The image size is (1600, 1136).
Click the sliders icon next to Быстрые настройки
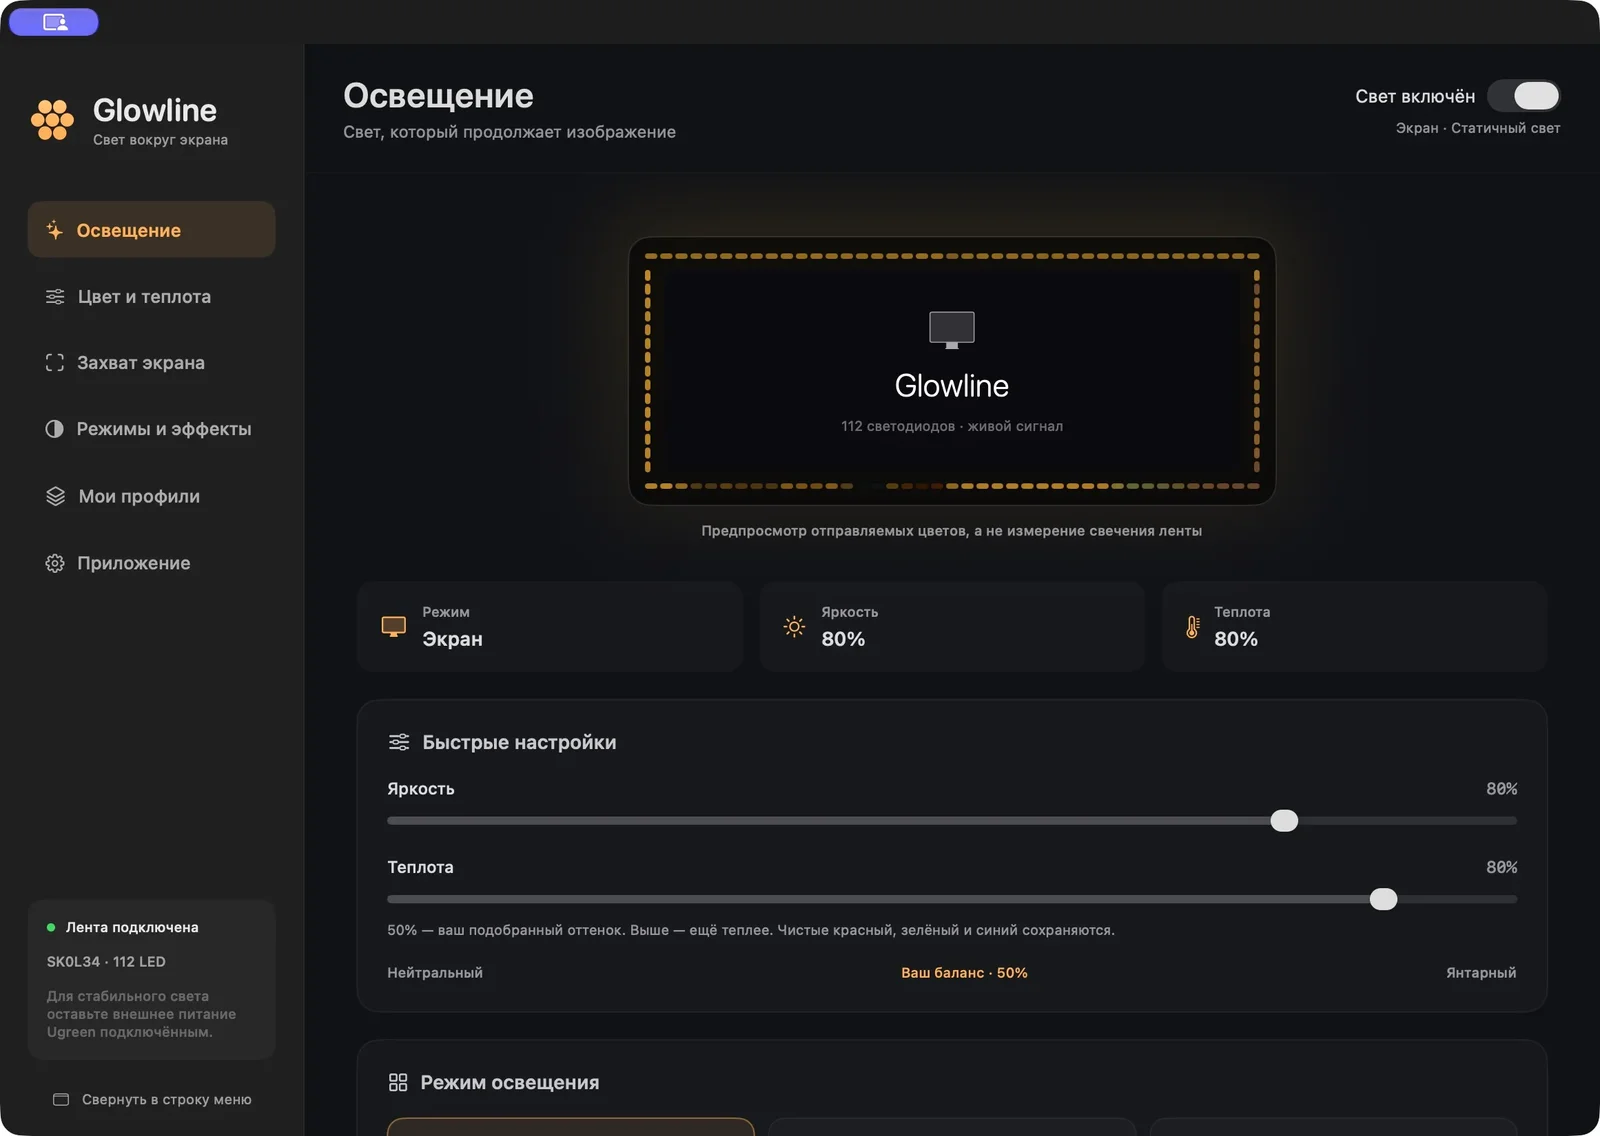(399, 742)
